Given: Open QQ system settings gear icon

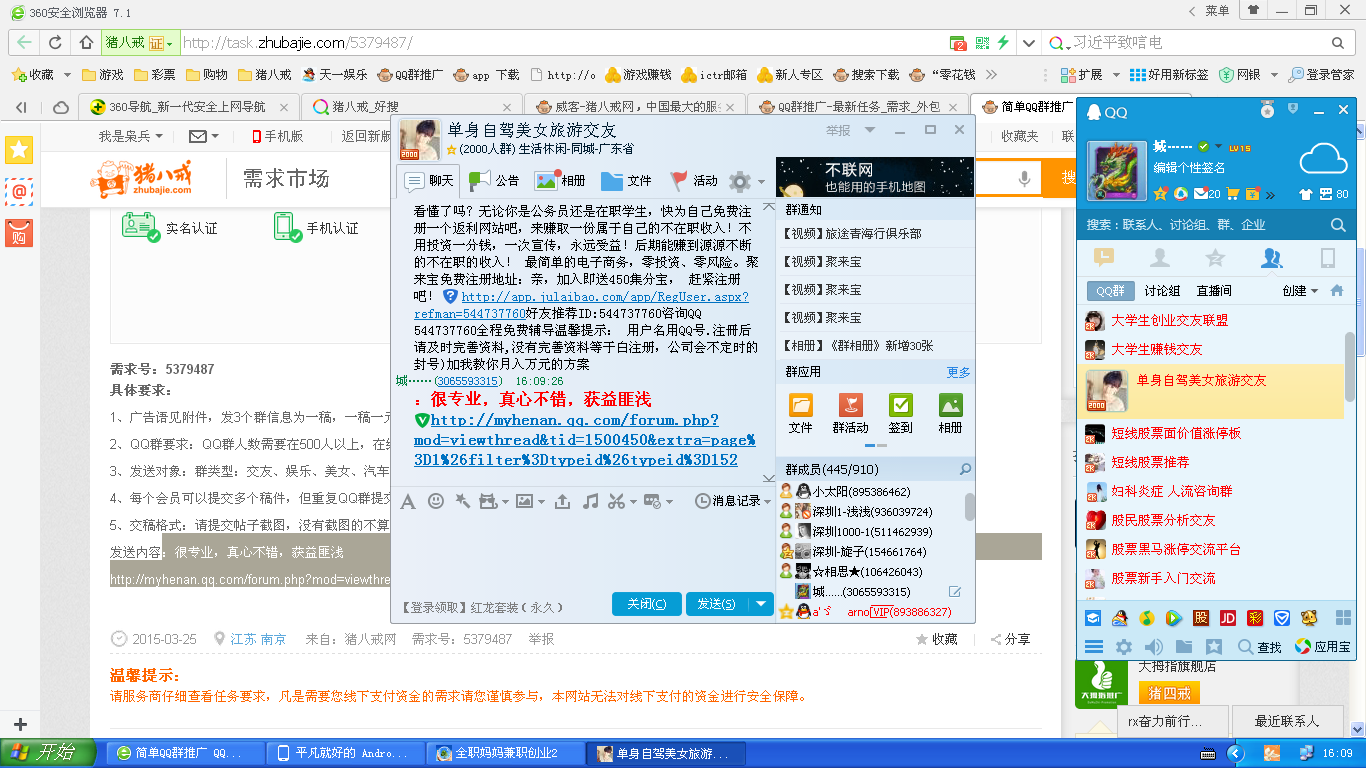Looking at the screenshot, I should pyautogui.click(x=1124, y=647).
